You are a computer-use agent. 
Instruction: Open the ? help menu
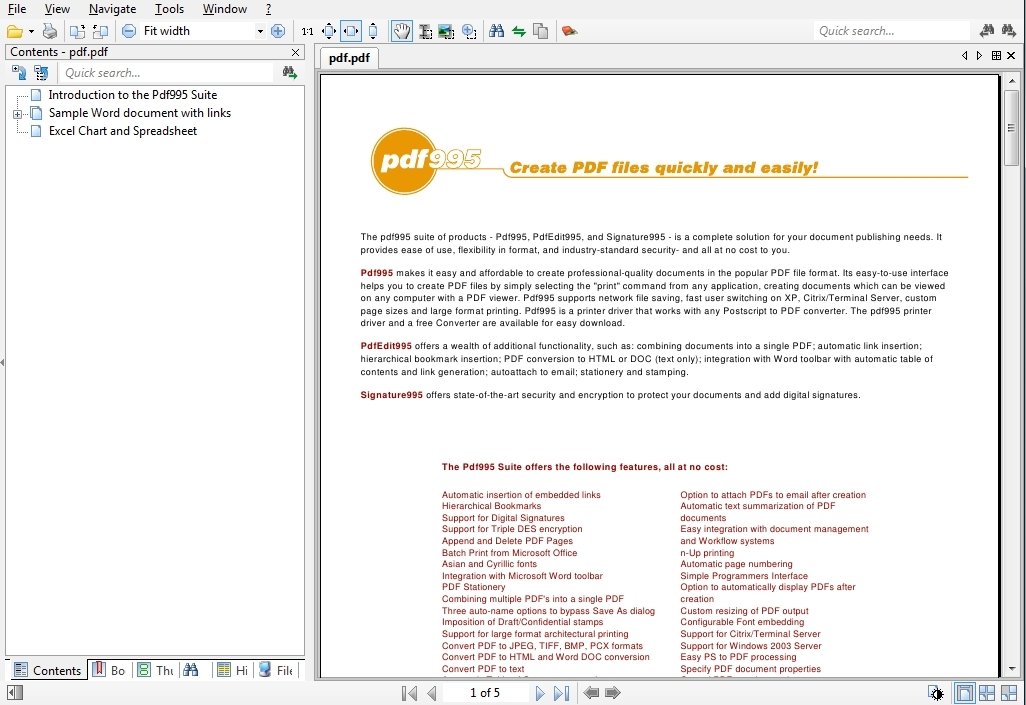[x=268, y=9]
